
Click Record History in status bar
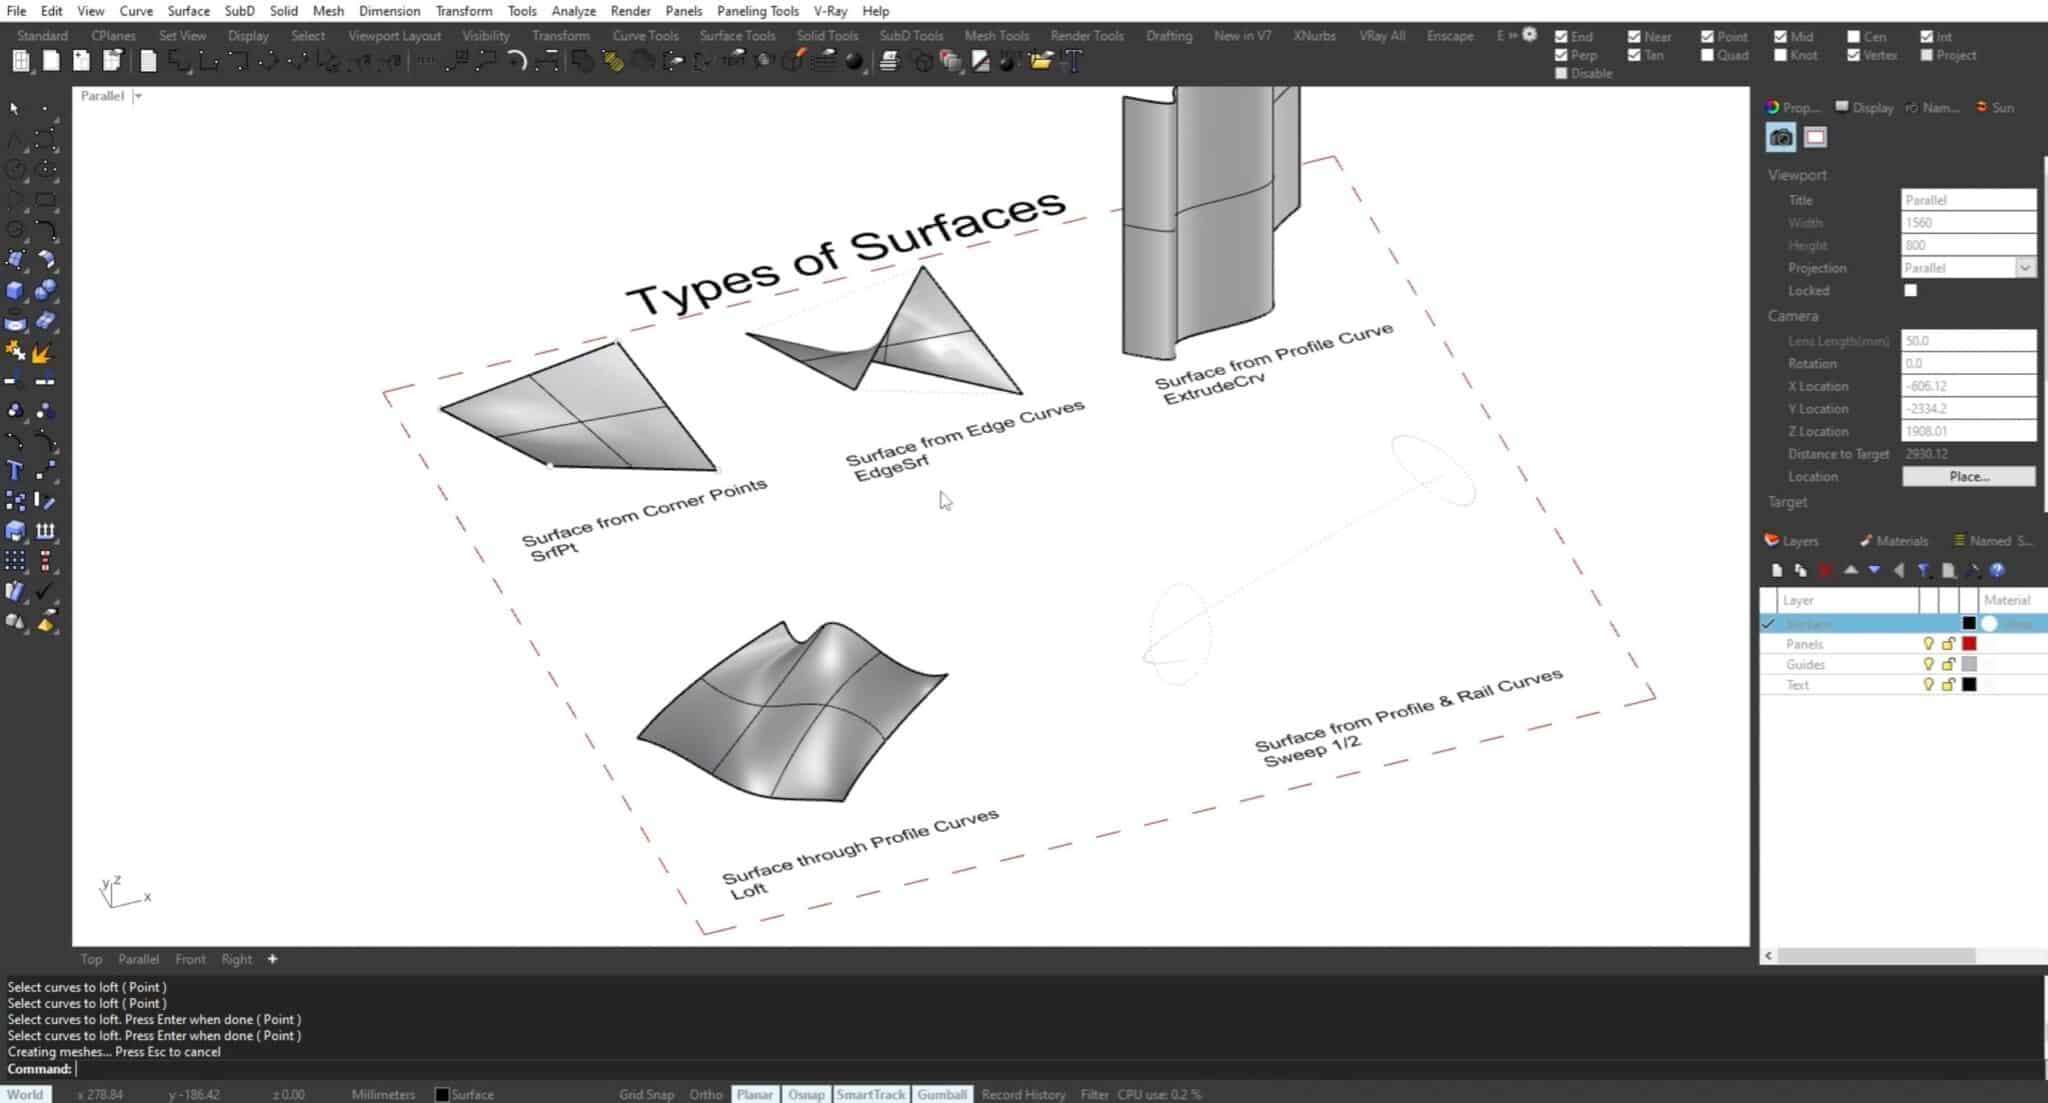[1023, 1094]
